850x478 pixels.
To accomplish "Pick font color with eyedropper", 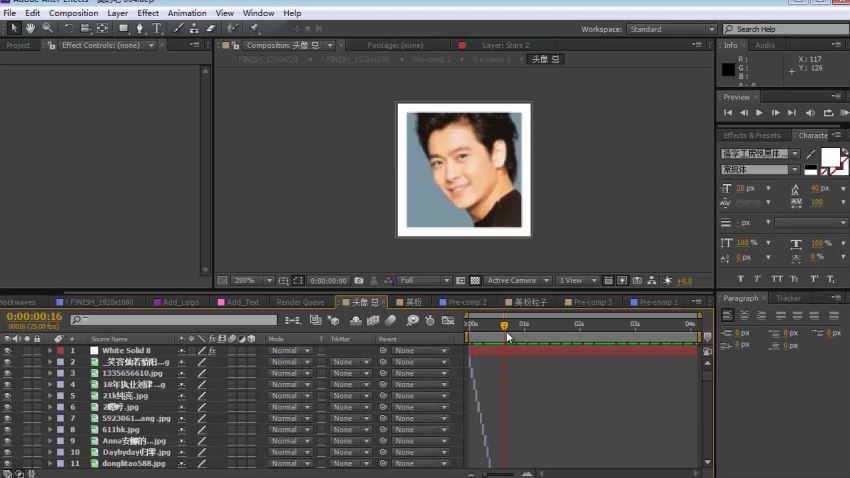I will coord(810,154).
